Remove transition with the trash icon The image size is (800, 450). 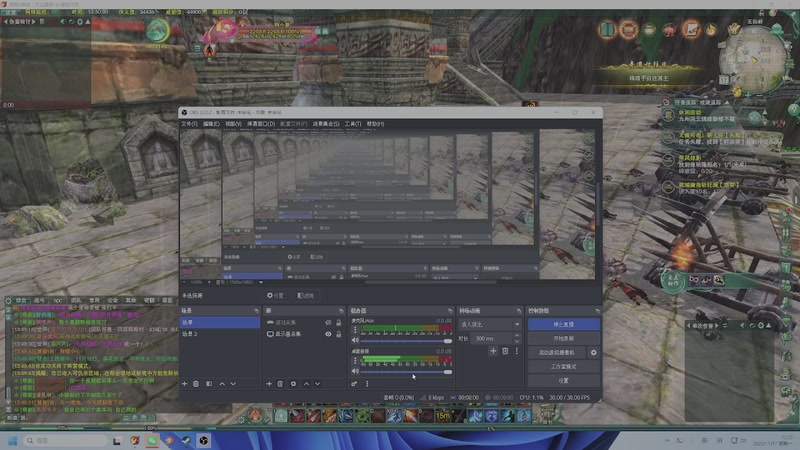pos(505,351)
